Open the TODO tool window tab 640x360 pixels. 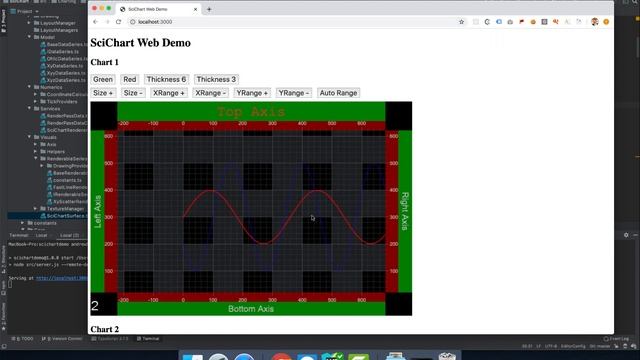(x=23, y=339)
